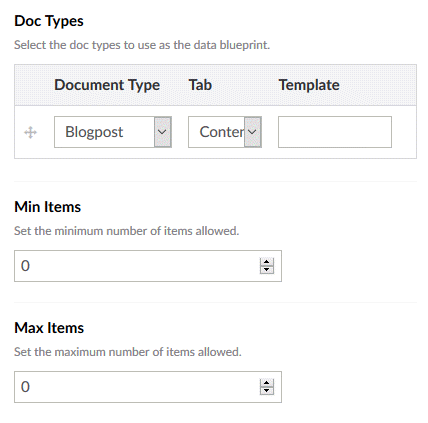The height and width of the screenshot is (423, 428).
Task: Expand the Content tab dropdown
Action: click(x=225, y=132)
